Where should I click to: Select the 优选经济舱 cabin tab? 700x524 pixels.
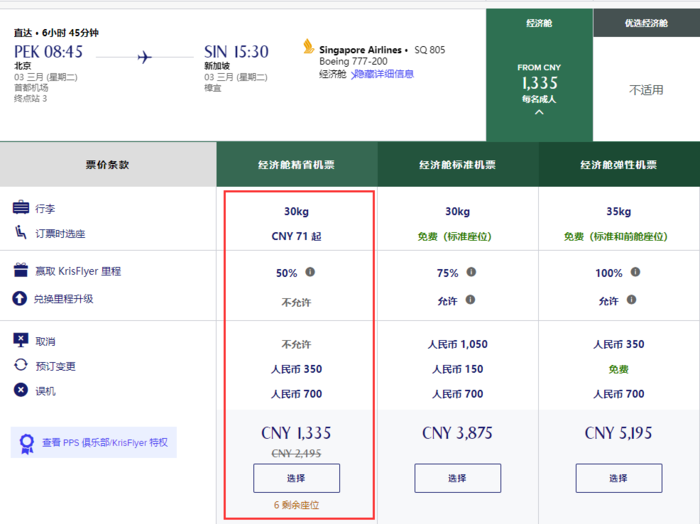[x=646, y=23]
